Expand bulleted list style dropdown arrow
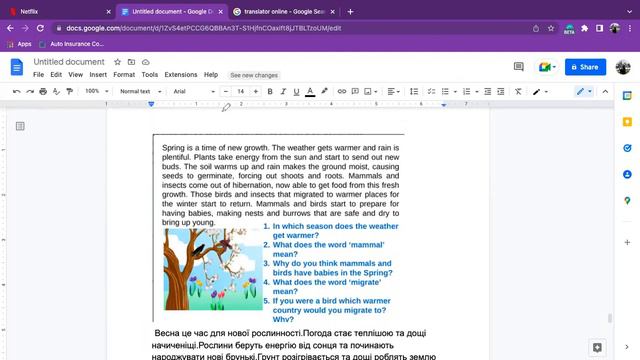Screen dimensions: 640x360 pyautogui.click(x=455, y=91)
